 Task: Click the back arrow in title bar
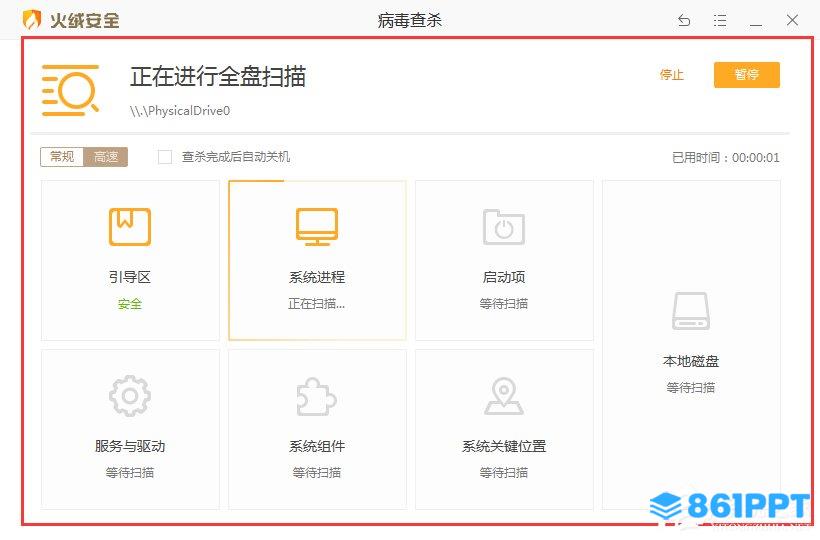coord(684,20)
